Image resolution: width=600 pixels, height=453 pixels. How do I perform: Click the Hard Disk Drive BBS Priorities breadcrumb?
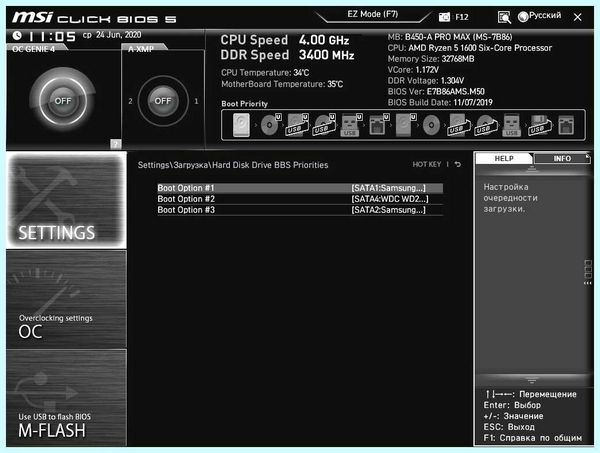point(270,165)
